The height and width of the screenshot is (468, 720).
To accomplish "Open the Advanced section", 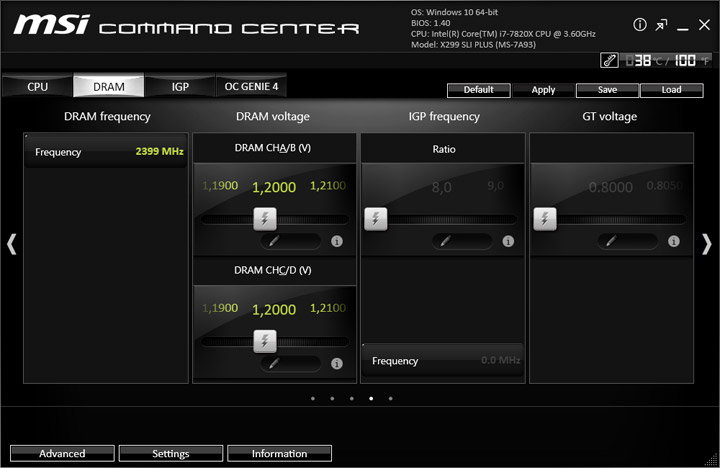I will [62, 453].
